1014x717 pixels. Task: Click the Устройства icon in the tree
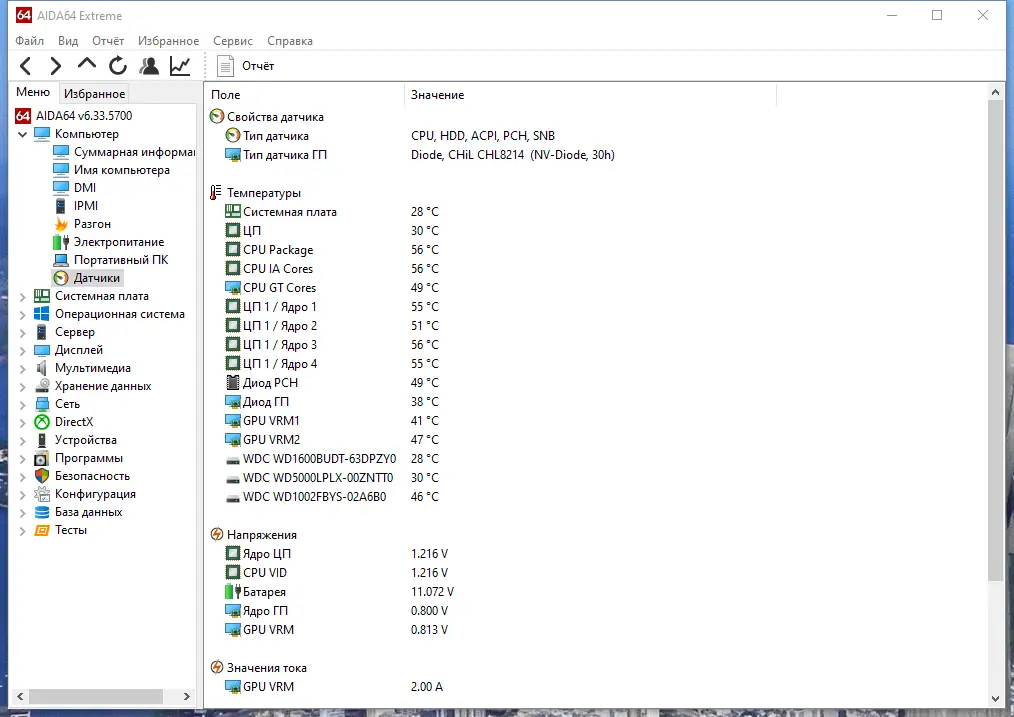pos(42,440)
